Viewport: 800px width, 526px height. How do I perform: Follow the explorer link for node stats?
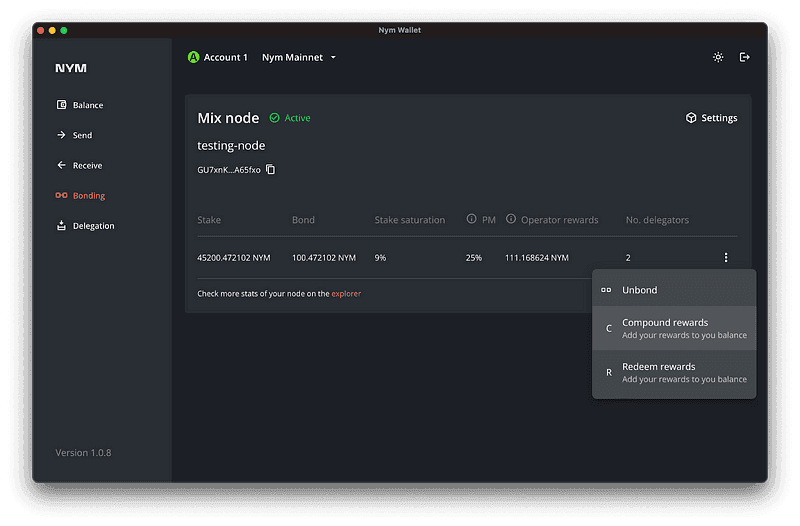pos(346,294)
